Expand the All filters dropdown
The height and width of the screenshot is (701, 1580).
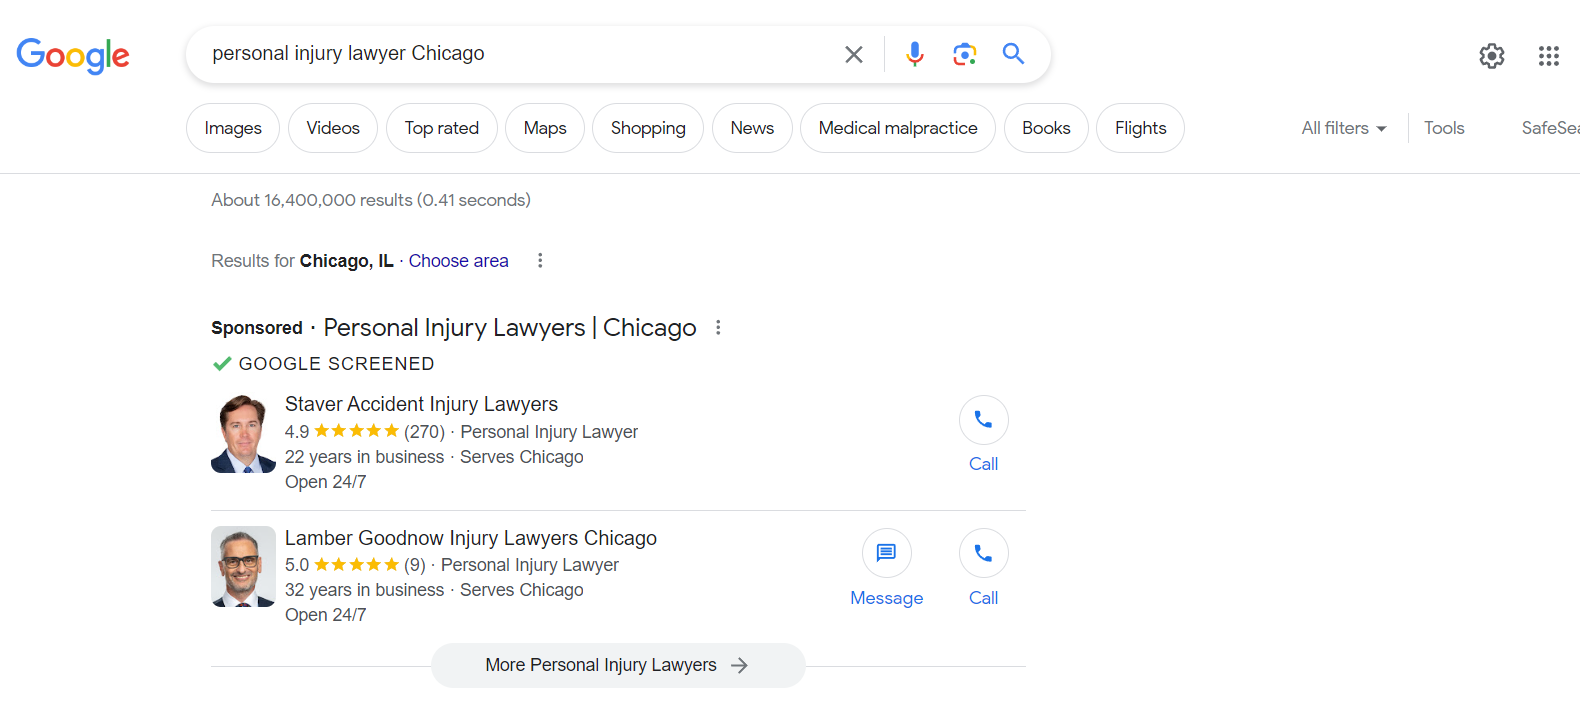click(1344, 128)
